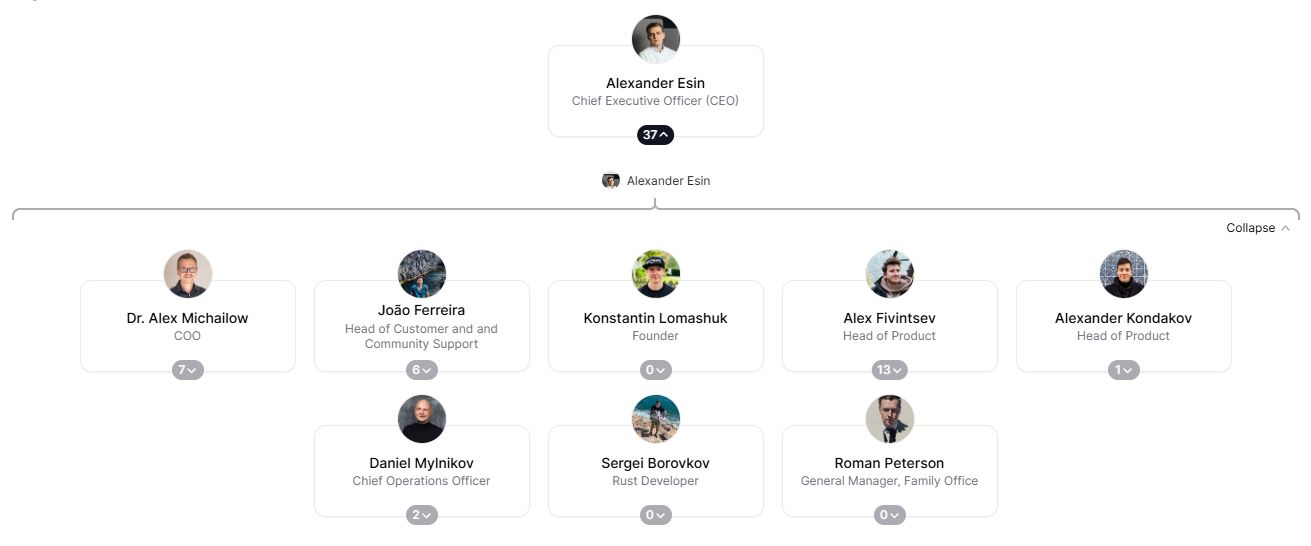The image size is (1311, 546).
Task: Click Alexander Esin's profile photo at top
Action: coord(656,40)
